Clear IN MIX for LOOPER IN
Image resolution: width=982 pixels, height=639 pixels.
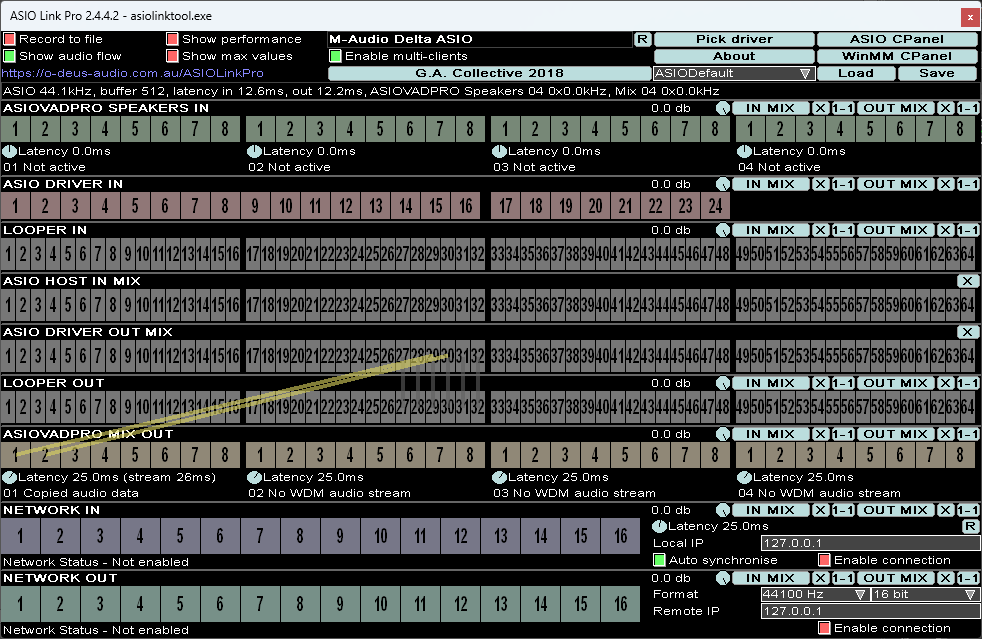pos(820,231)
